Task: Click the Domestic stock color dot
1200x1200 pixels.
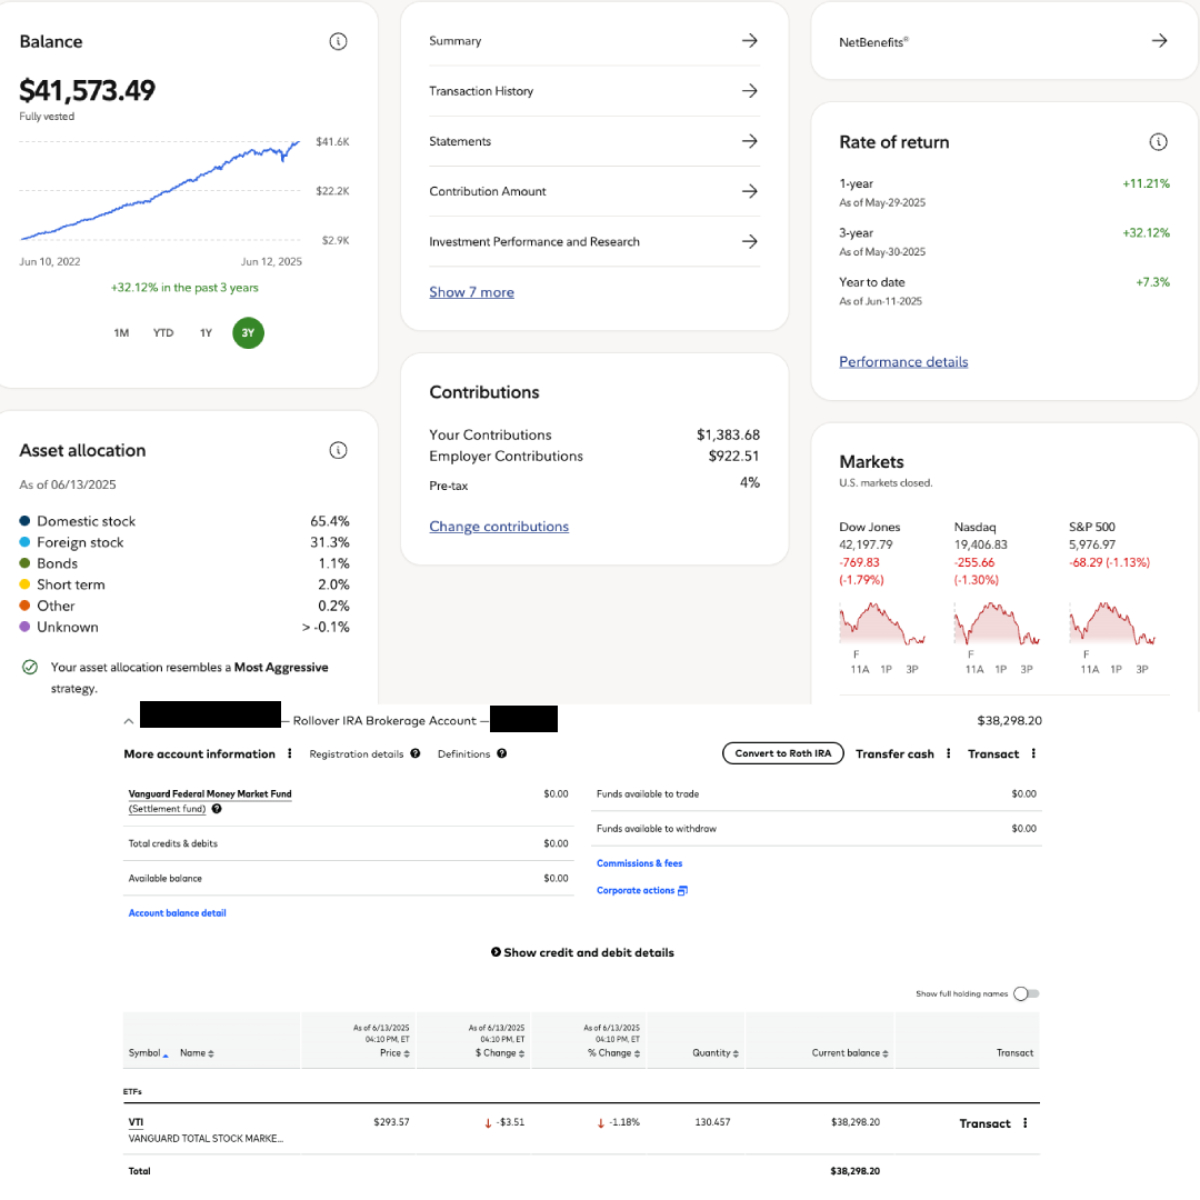Action: coord(24,521)
